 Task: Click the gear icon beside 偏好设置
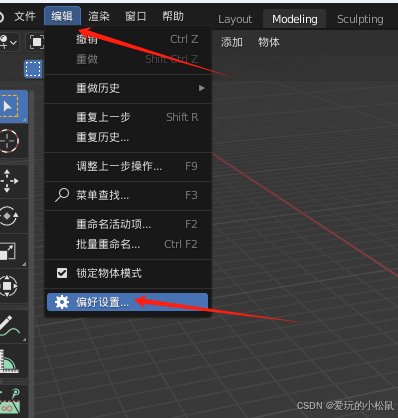(62, 302)
